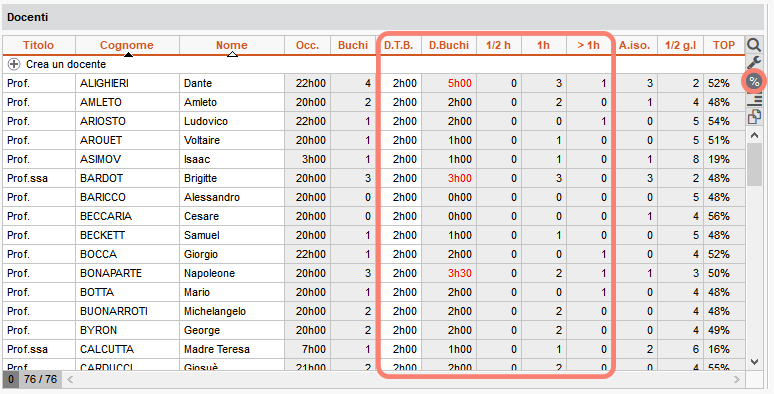Select the ALIGHIERI surname cell
The height and width of the screenshot is (394, 774).
(x=127, y=83)
